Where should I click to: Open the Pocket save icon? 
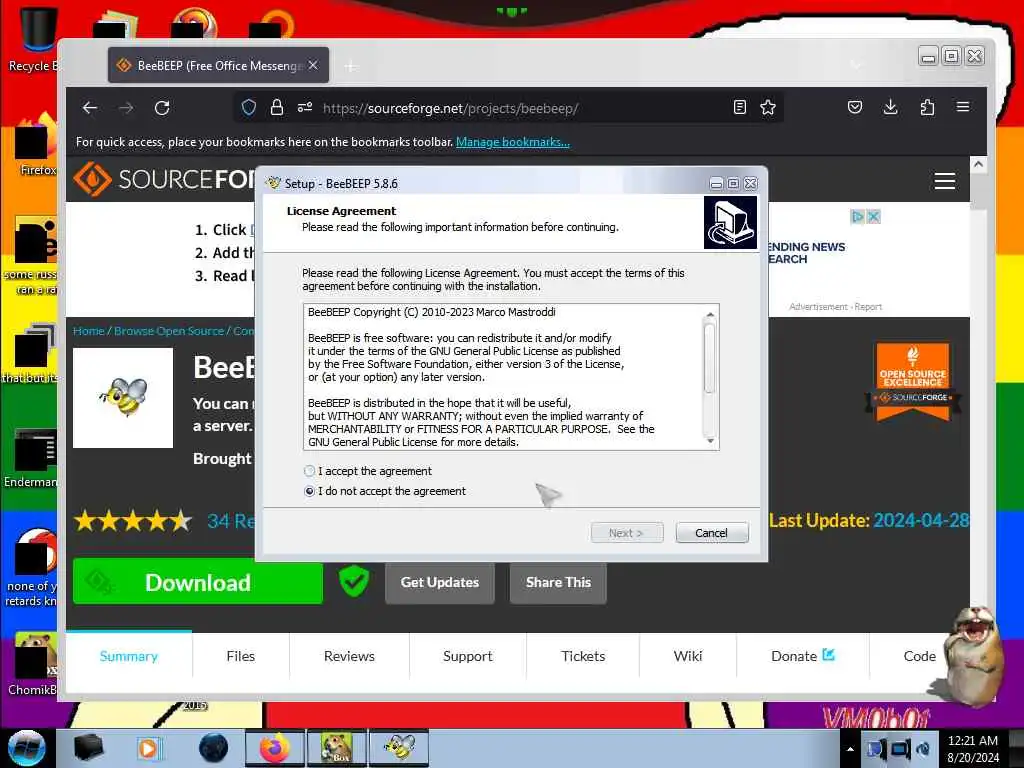pos(855,108)
